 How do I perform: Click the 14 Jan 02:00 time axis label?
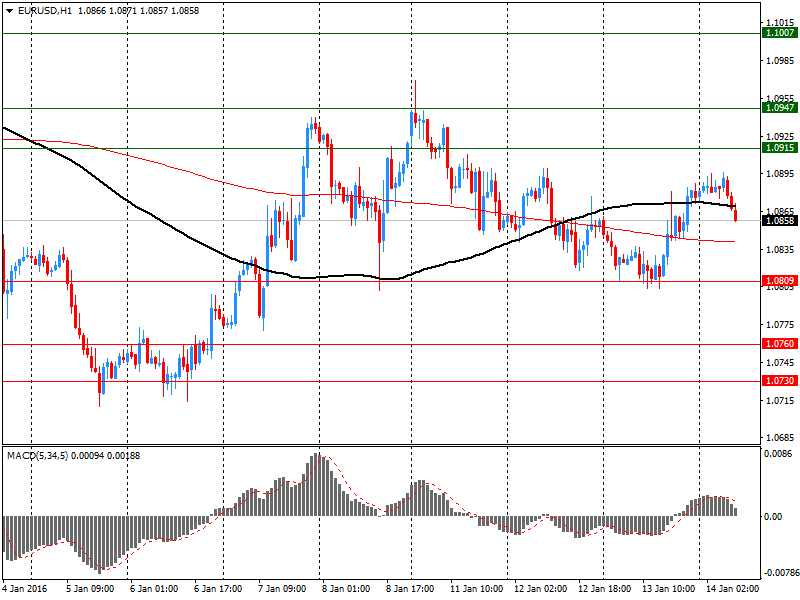(733, 589)
